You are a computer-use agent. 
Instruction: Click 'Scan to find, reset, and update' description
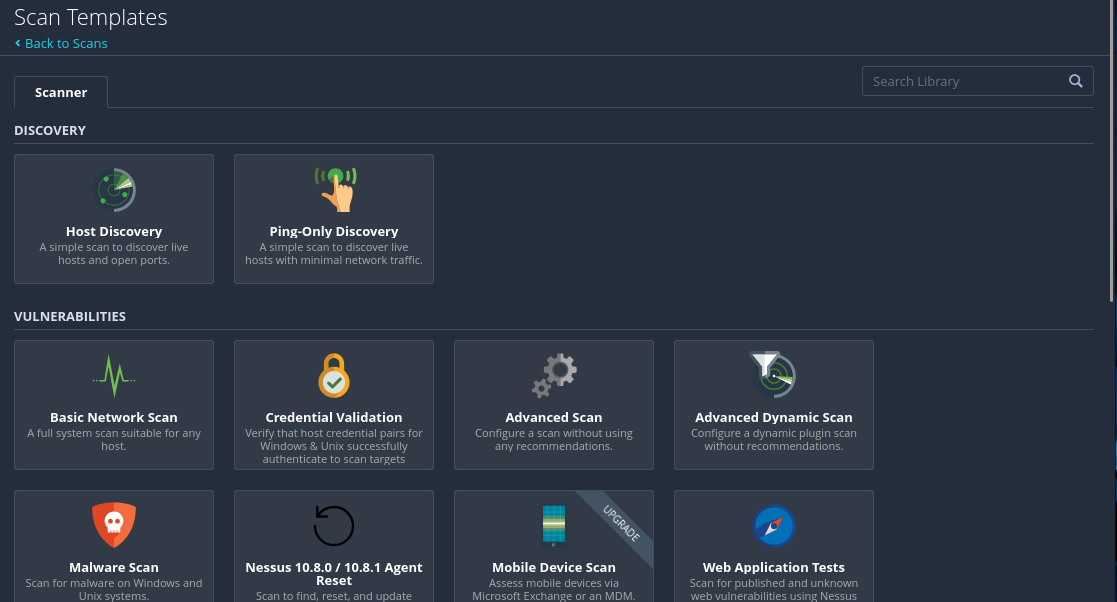point(333,596)
